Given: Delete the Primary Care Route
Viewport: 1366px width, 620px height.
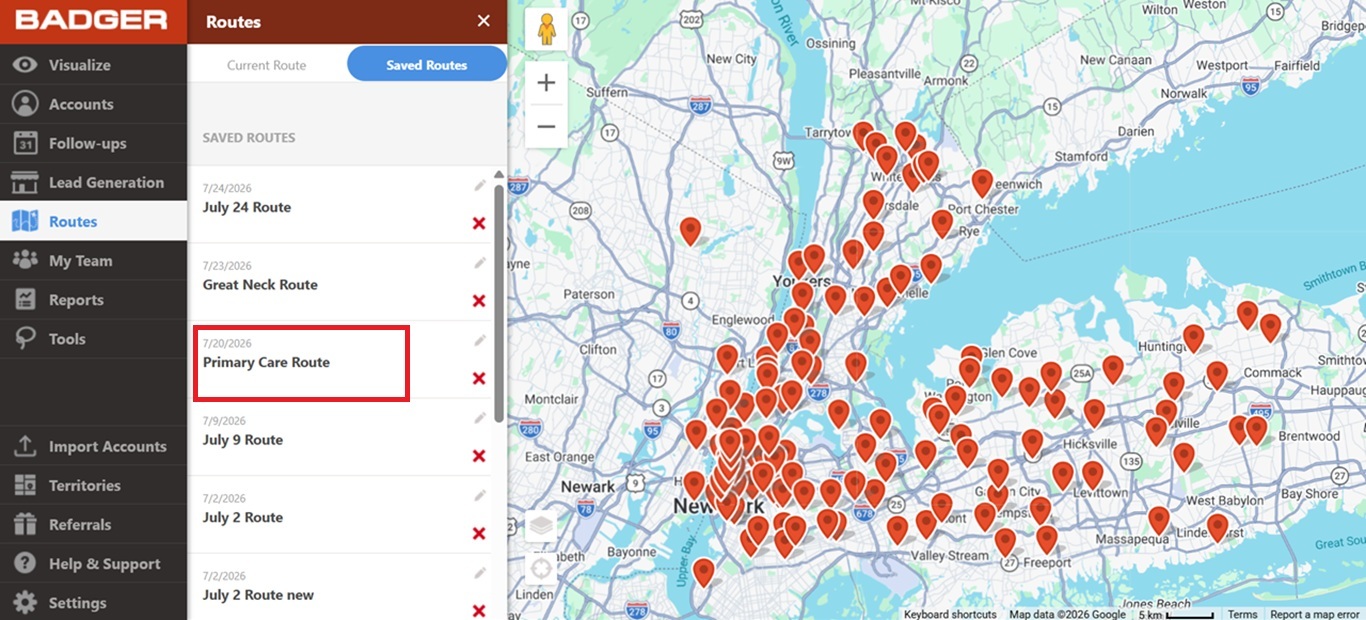Looking at the screenshot, I should (479, 378).
